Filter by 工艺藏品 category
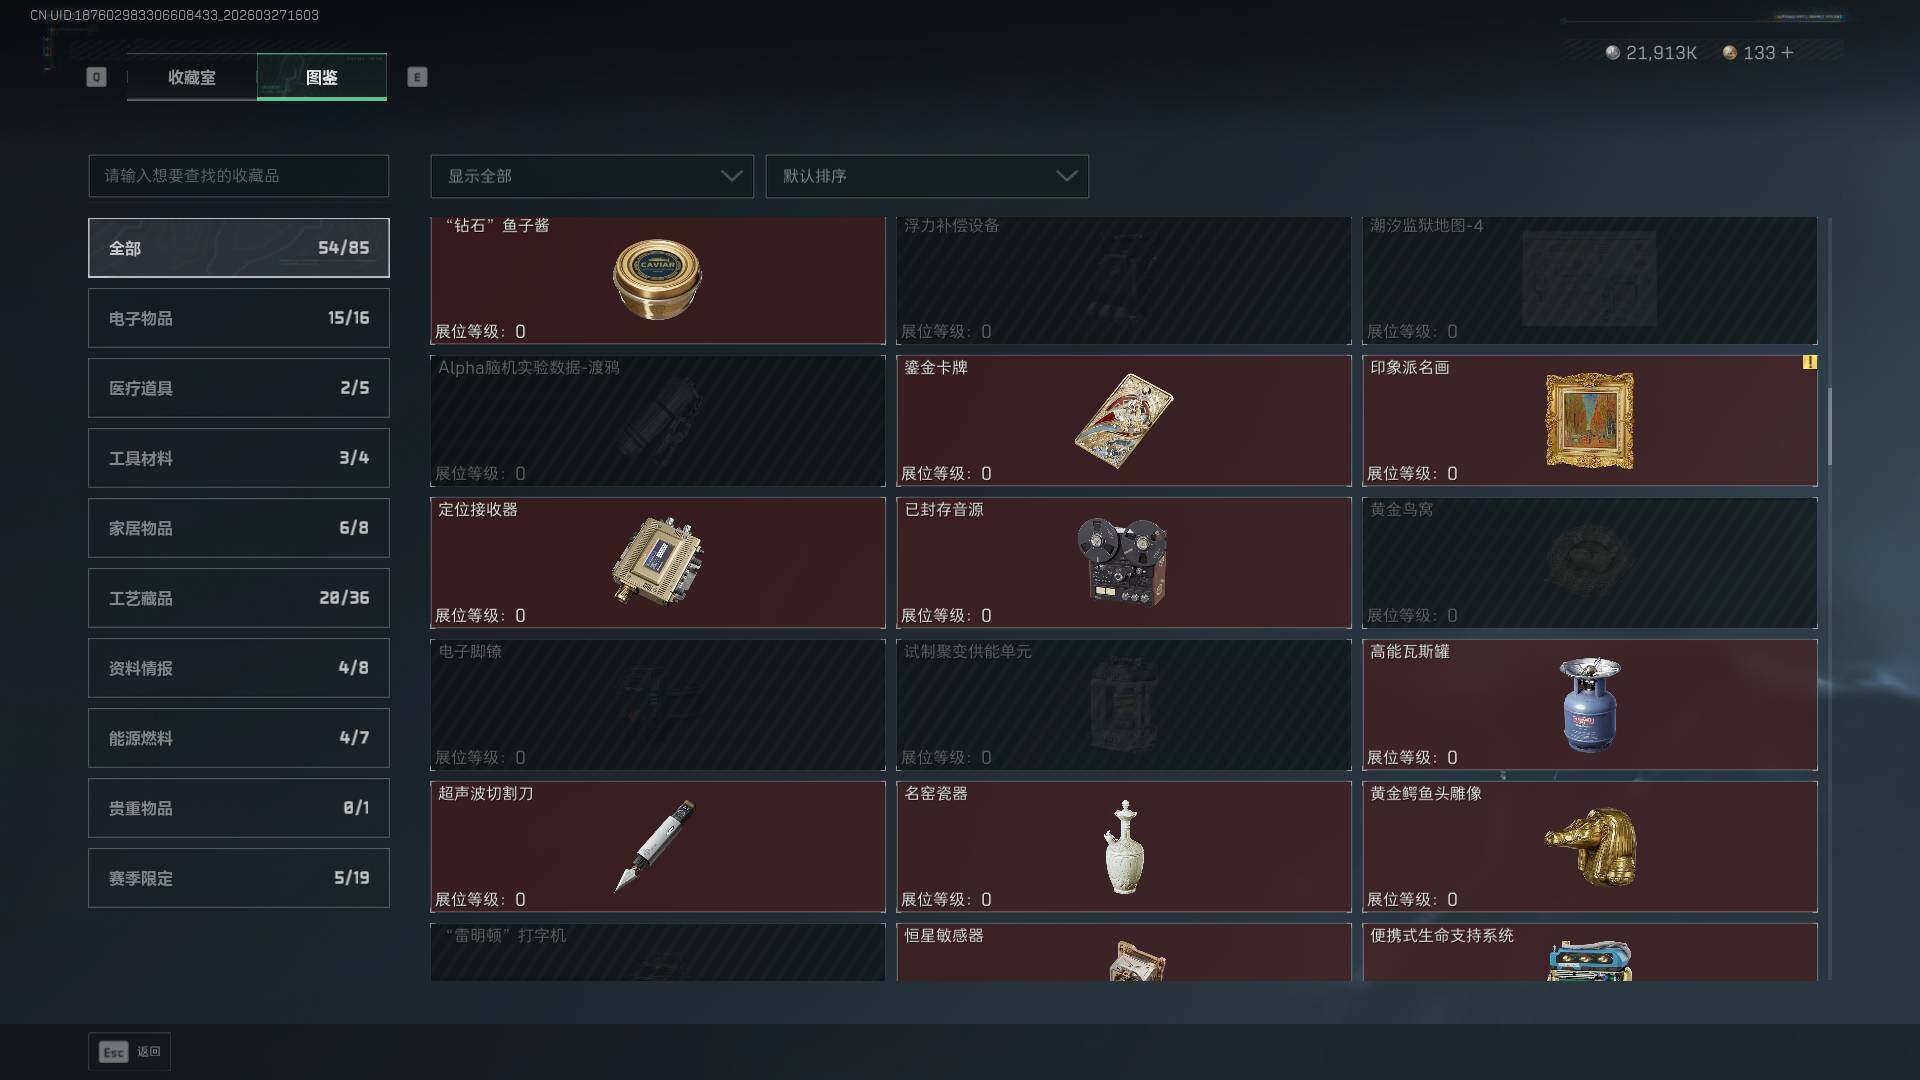Viewport: 1920px width, 1080px height. coord(239,598)
